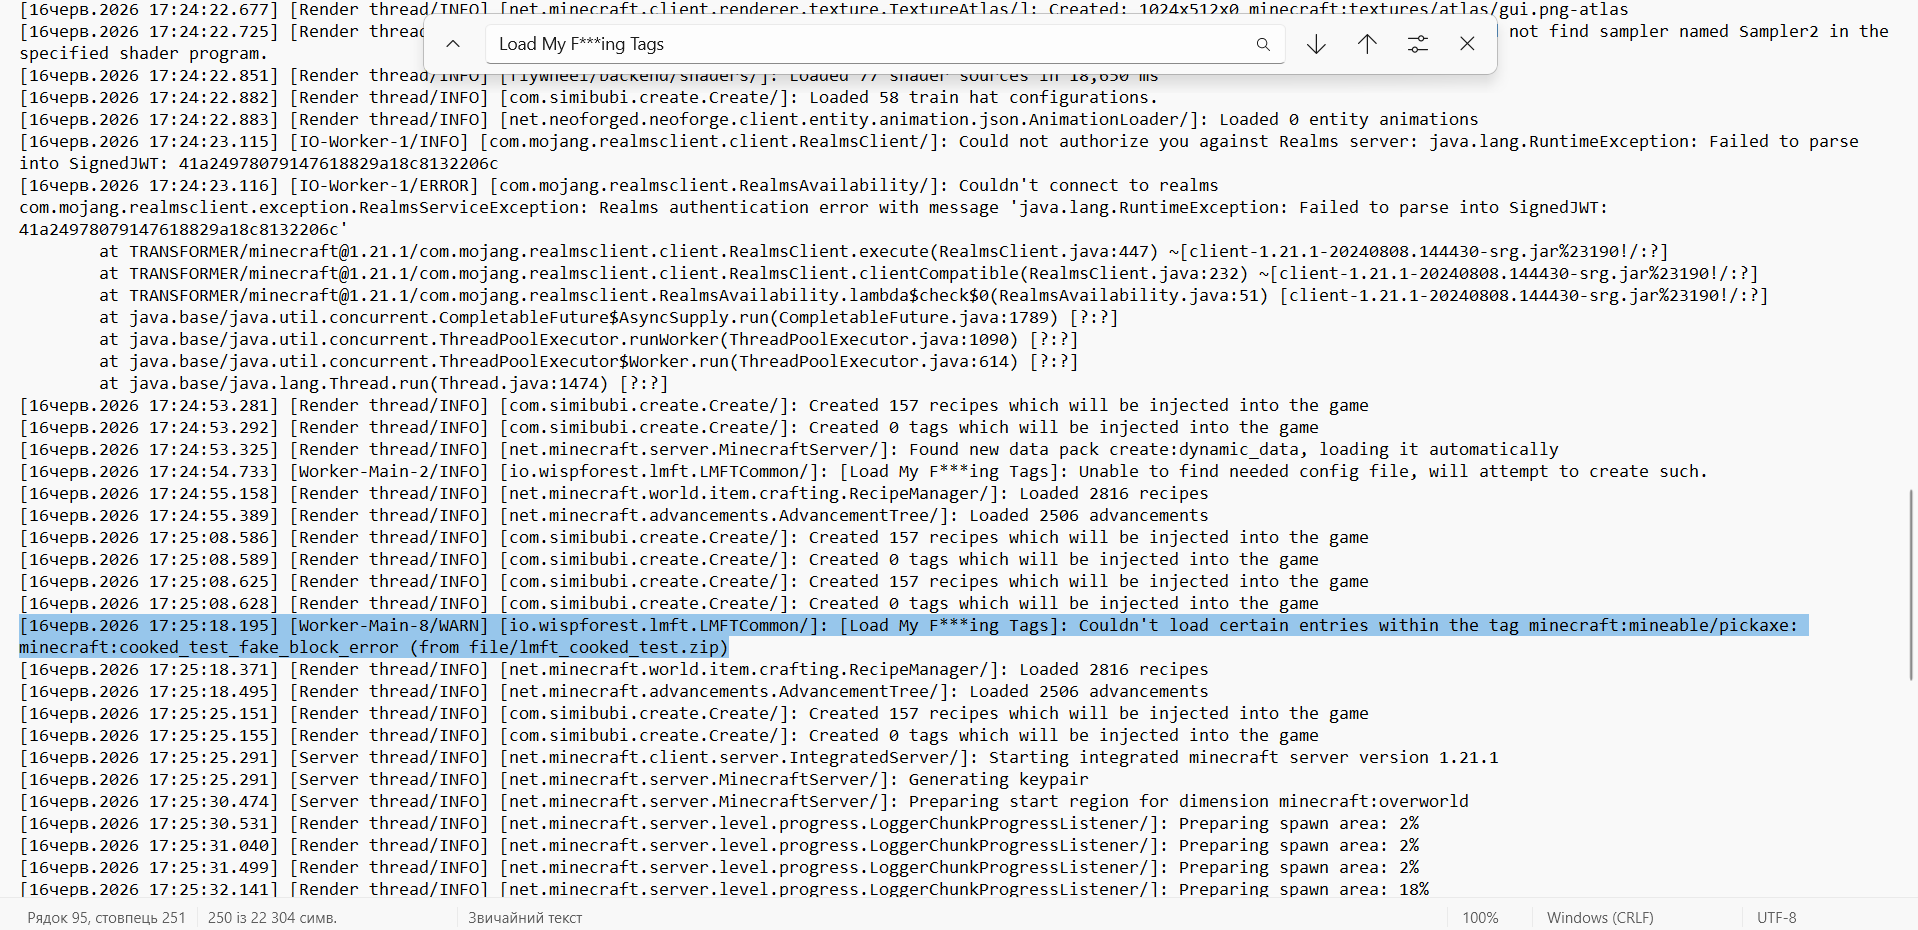Expand the find bar to show replace
Viewport: 1918px width, 930px height.
pos(453,44)
